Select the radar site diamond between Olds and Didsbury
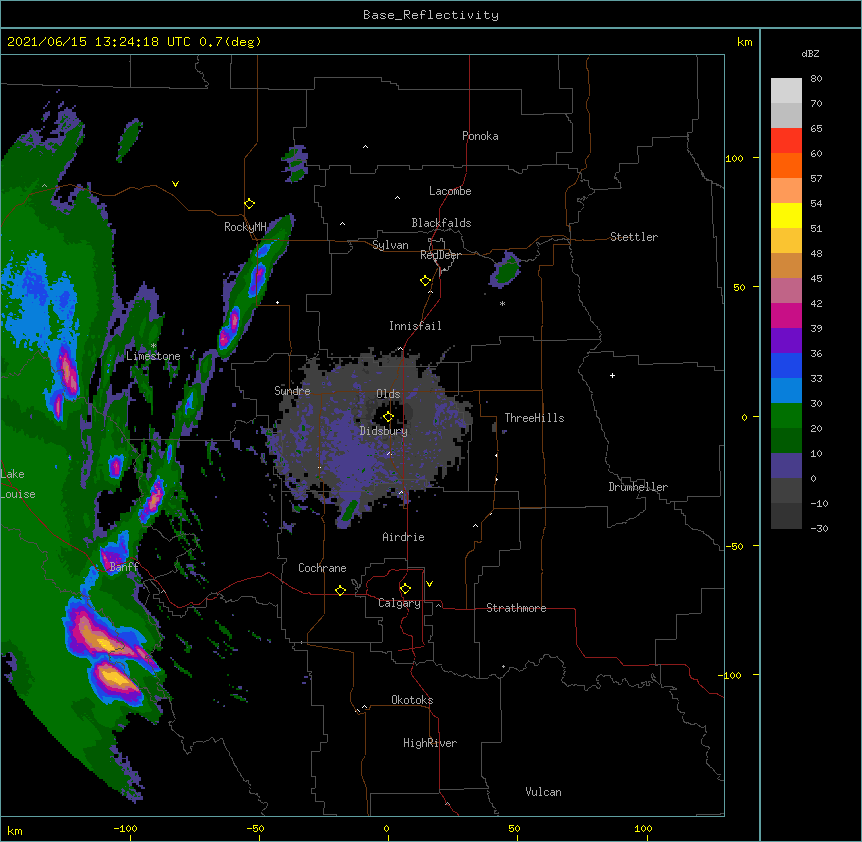 tap(388, 417)
